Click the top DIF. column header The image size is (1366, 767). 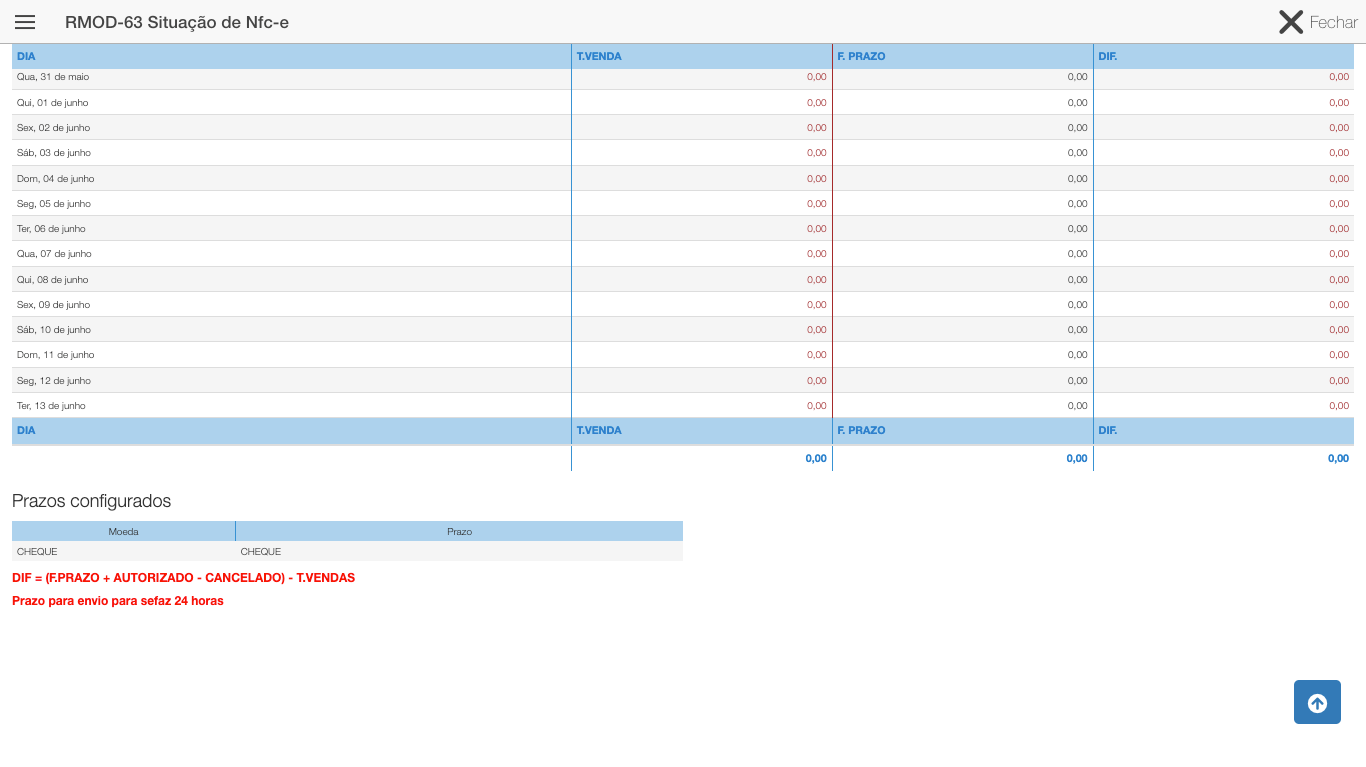(1107, 57)
